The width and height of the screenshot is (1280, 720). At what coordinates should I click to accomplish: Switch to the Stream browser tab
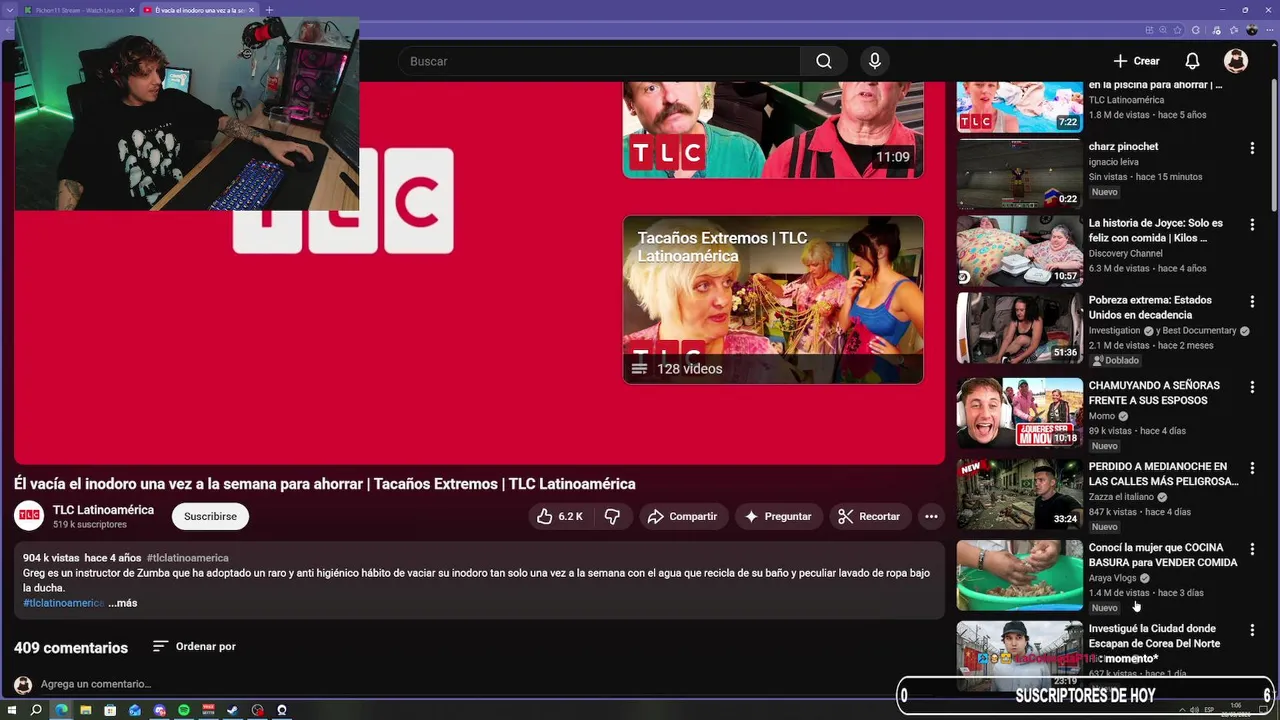point(77,10)
